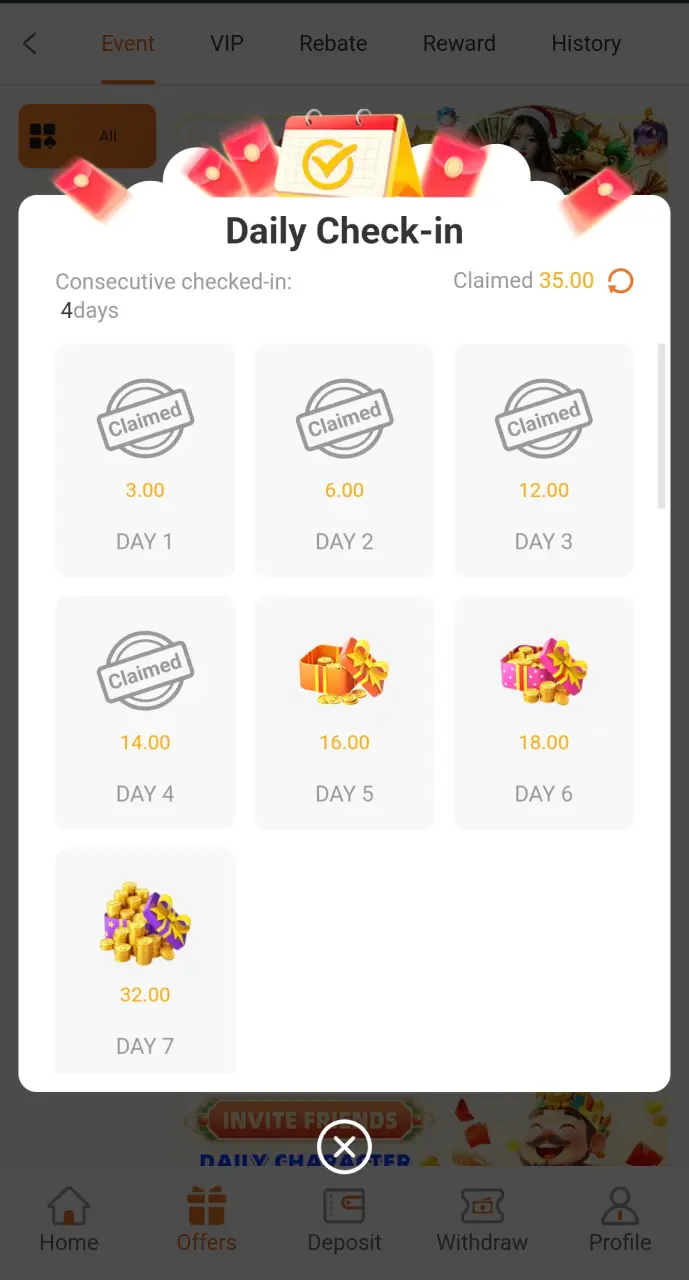This screenshot has width=689, height=1280.
Task: Tap the back arrow icon
Action: tap(30, 43)
